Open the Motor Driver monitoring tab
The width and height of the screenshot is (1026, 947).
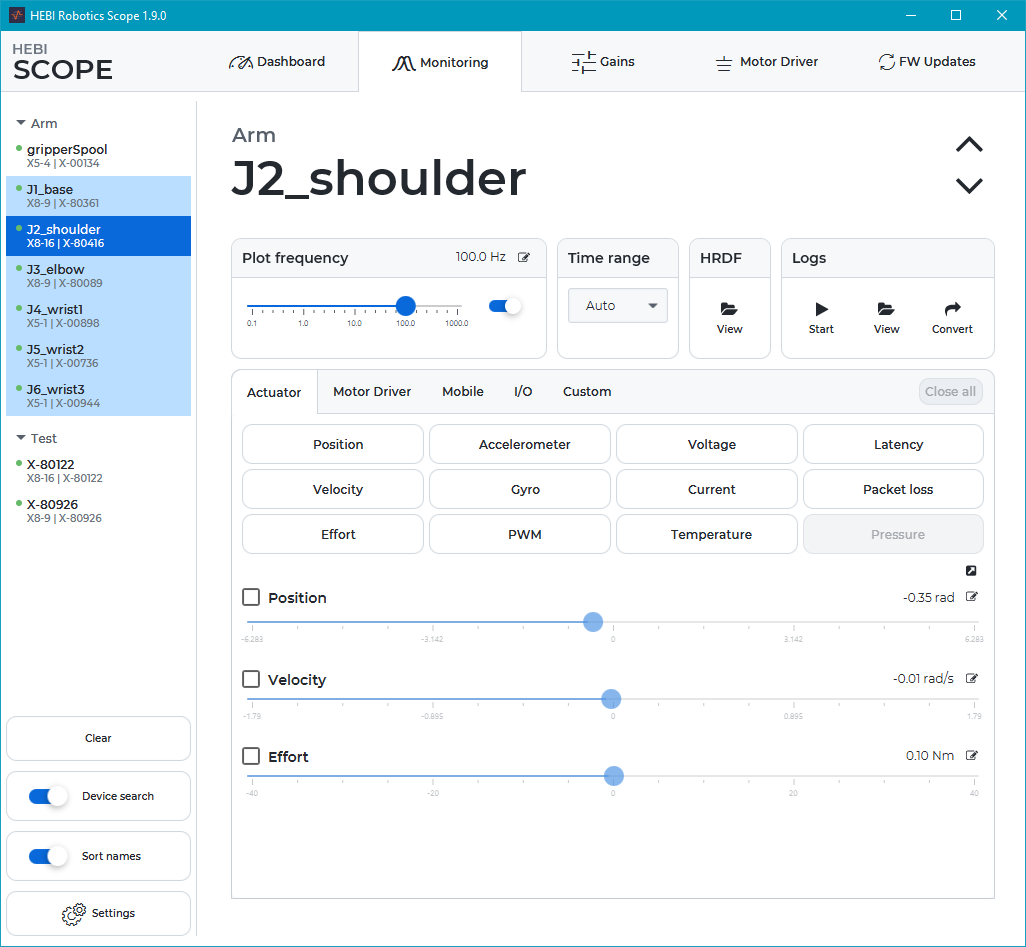(371, 391)
